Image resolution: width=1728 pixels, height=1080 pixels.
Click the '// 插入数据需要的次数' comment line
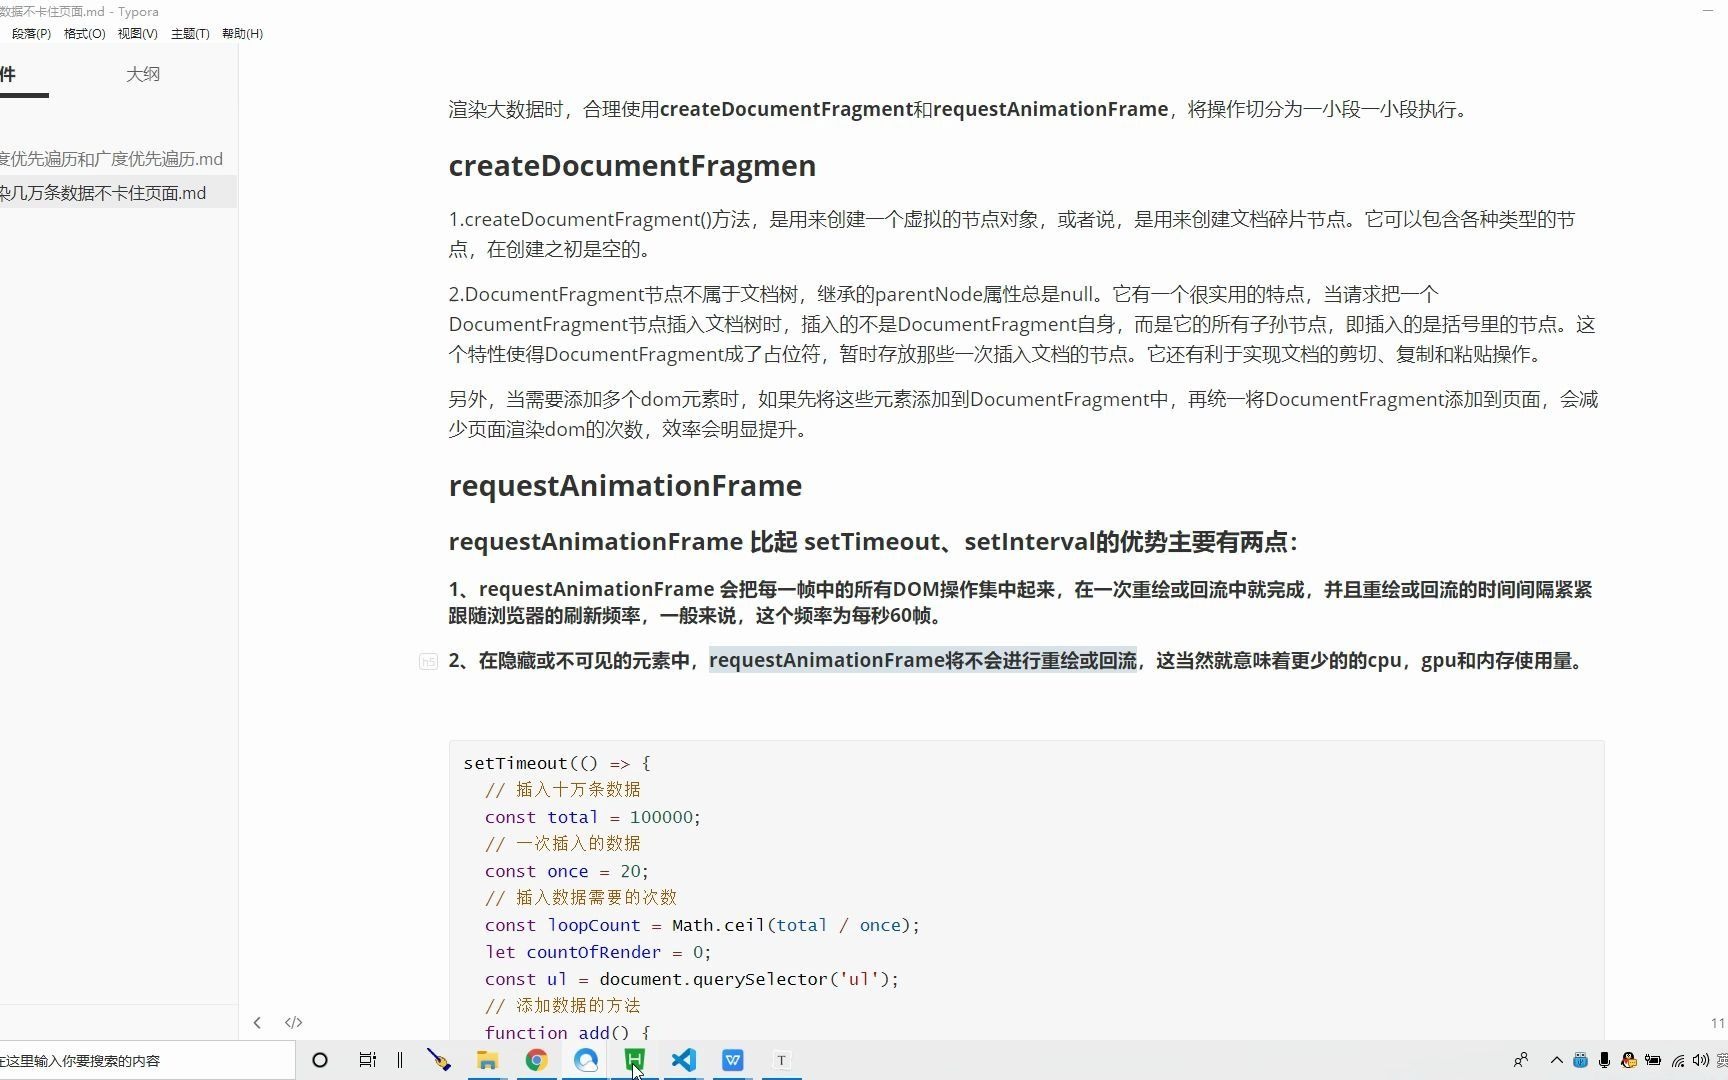tap(580, 898)
